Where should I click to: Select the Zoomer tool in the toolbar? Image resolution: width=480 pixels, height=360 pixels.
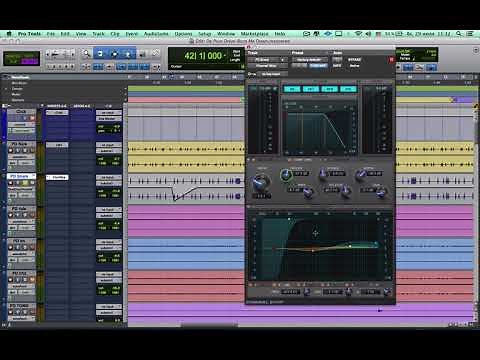point(87,54)
